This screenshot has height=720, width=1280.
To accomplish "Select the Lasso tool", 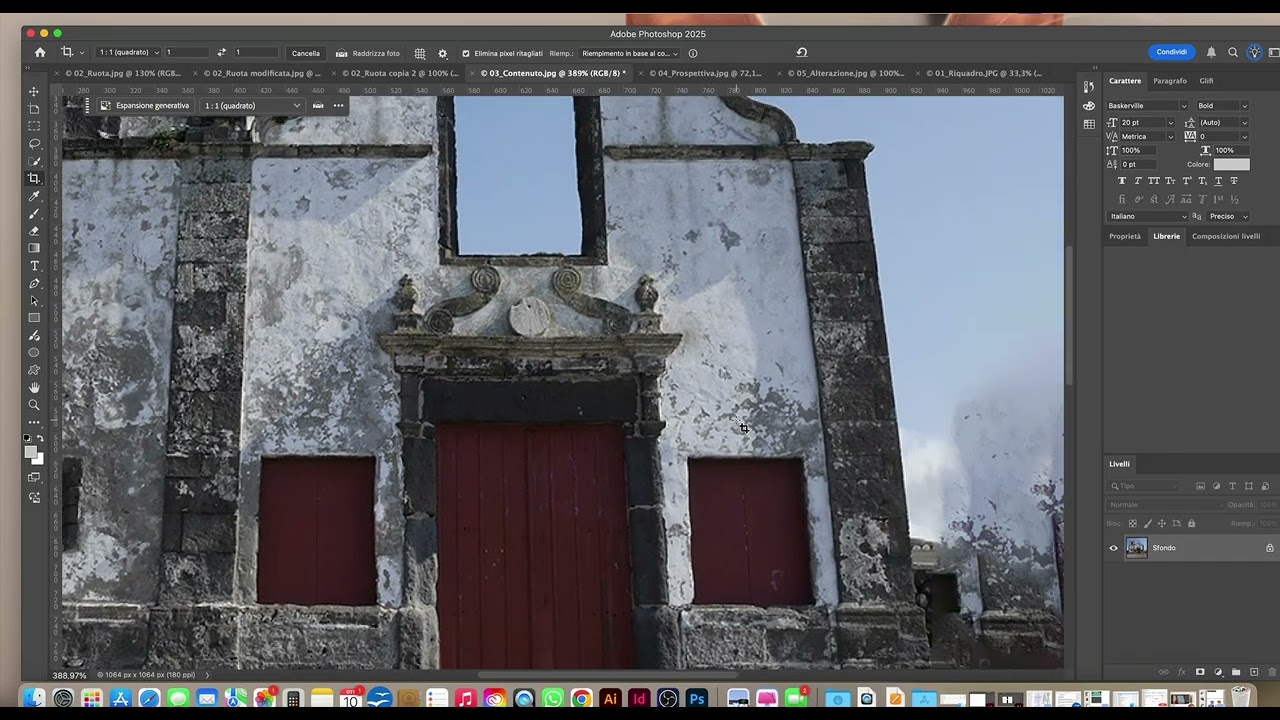I will tap(34, 143).
